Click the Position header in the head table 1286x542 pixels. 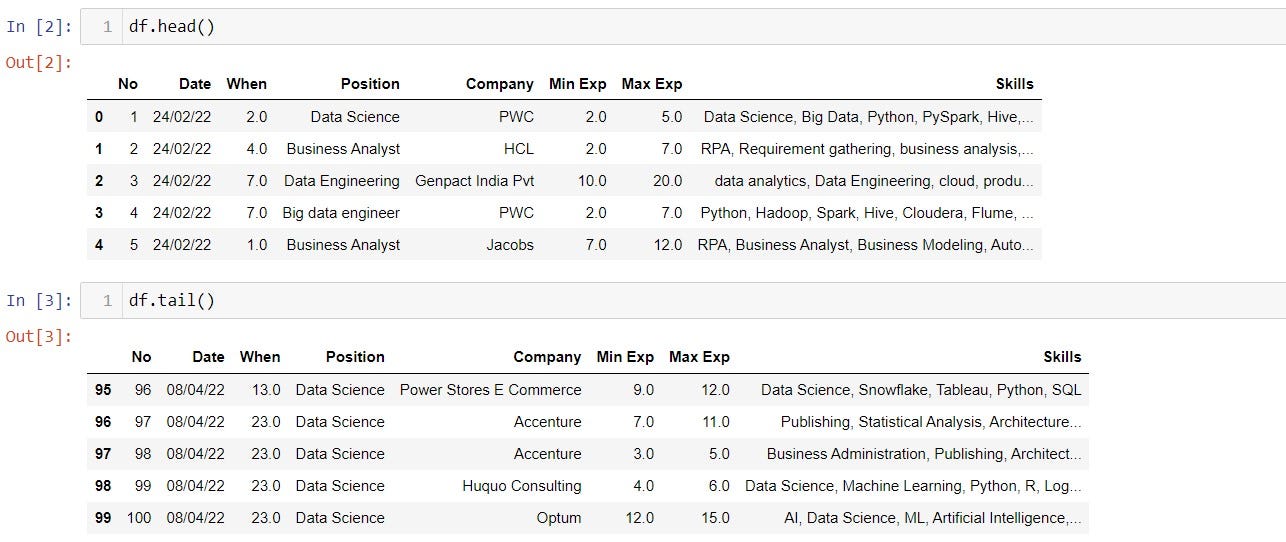370,84
